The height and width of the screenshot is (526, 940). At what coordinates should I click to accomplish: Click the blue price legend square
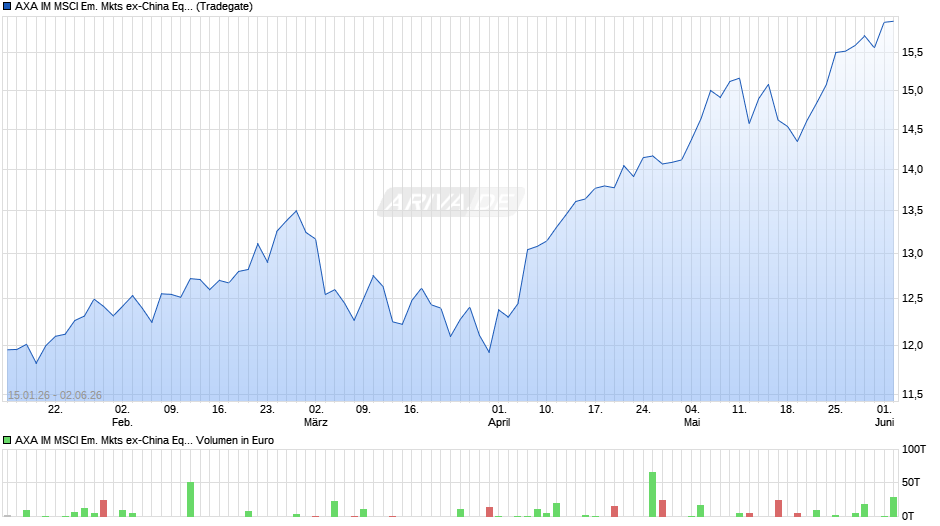tap(7, 7)
